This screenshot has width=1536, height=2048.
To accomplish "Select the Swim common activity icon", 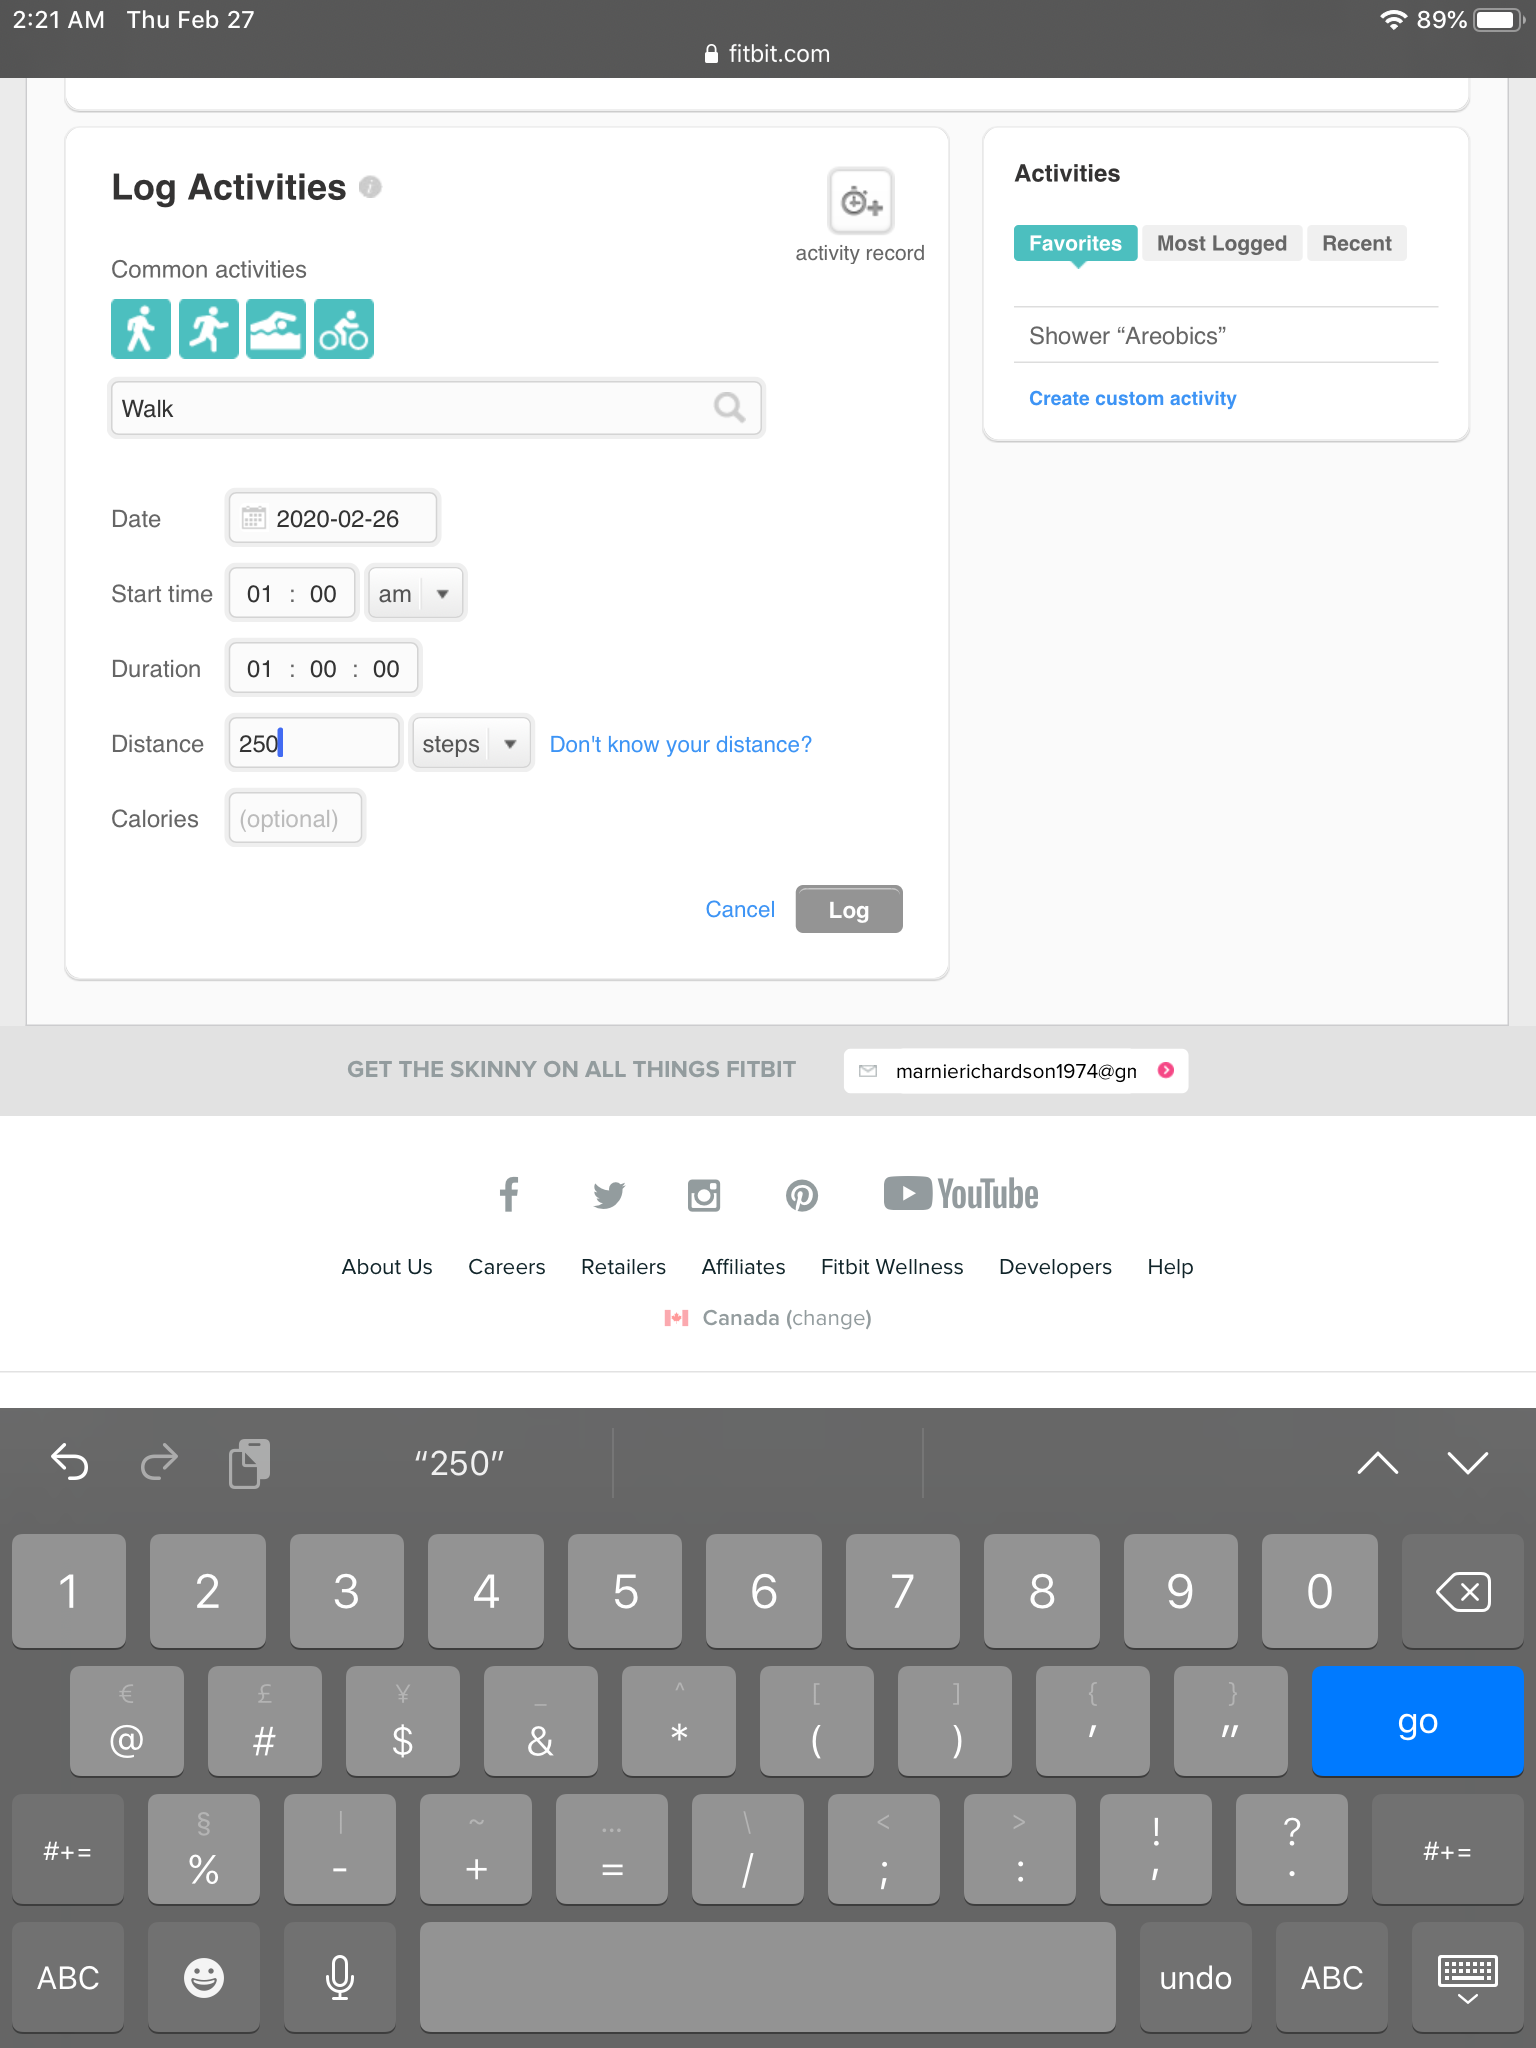I will point(276,329).
